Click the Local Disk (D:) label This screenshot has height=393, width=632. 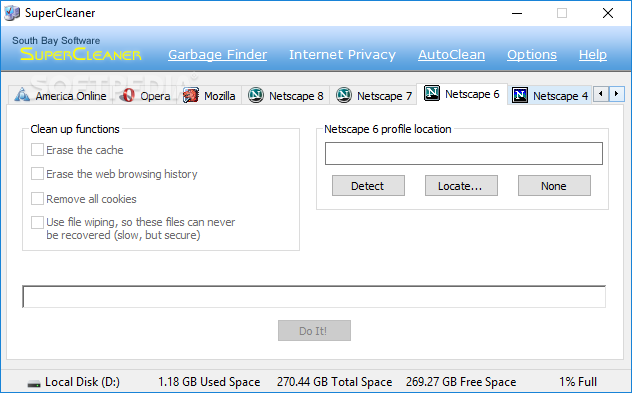coord(82,382)
